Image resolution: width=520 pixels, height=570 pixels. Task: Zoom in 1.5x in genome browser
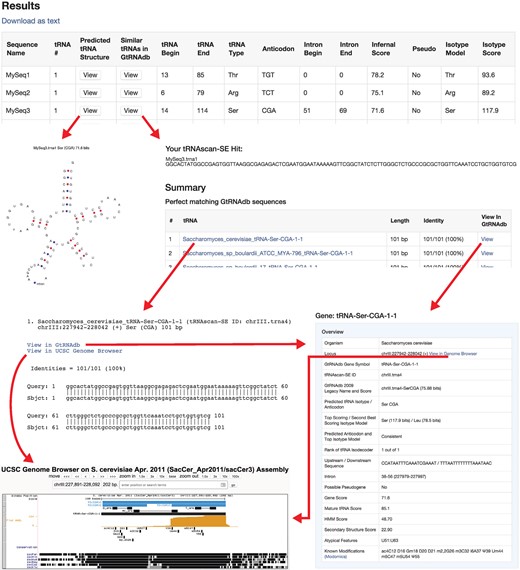point(142,476)
